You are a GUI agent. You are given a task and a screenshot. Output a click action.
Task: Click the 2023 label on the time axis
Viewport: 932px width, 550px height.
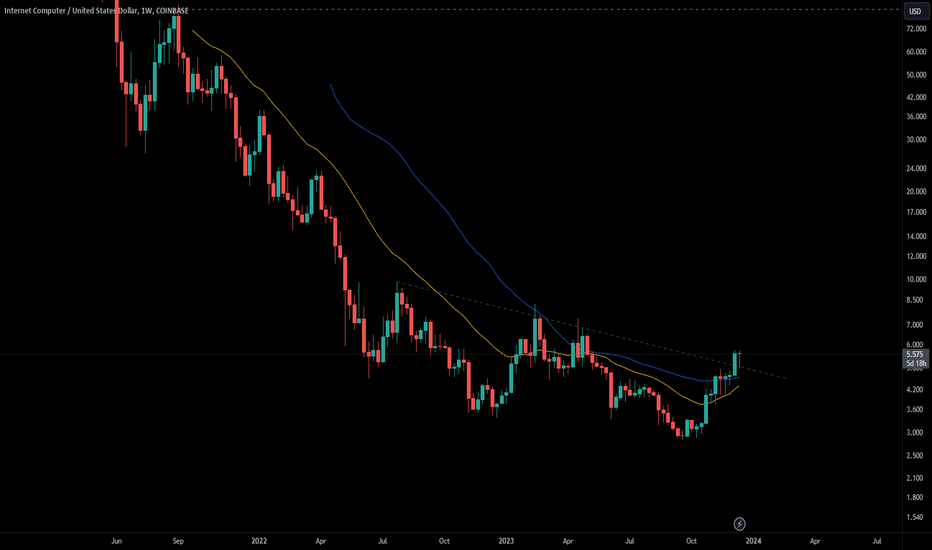pyautogui.click(x=506, y=541)
